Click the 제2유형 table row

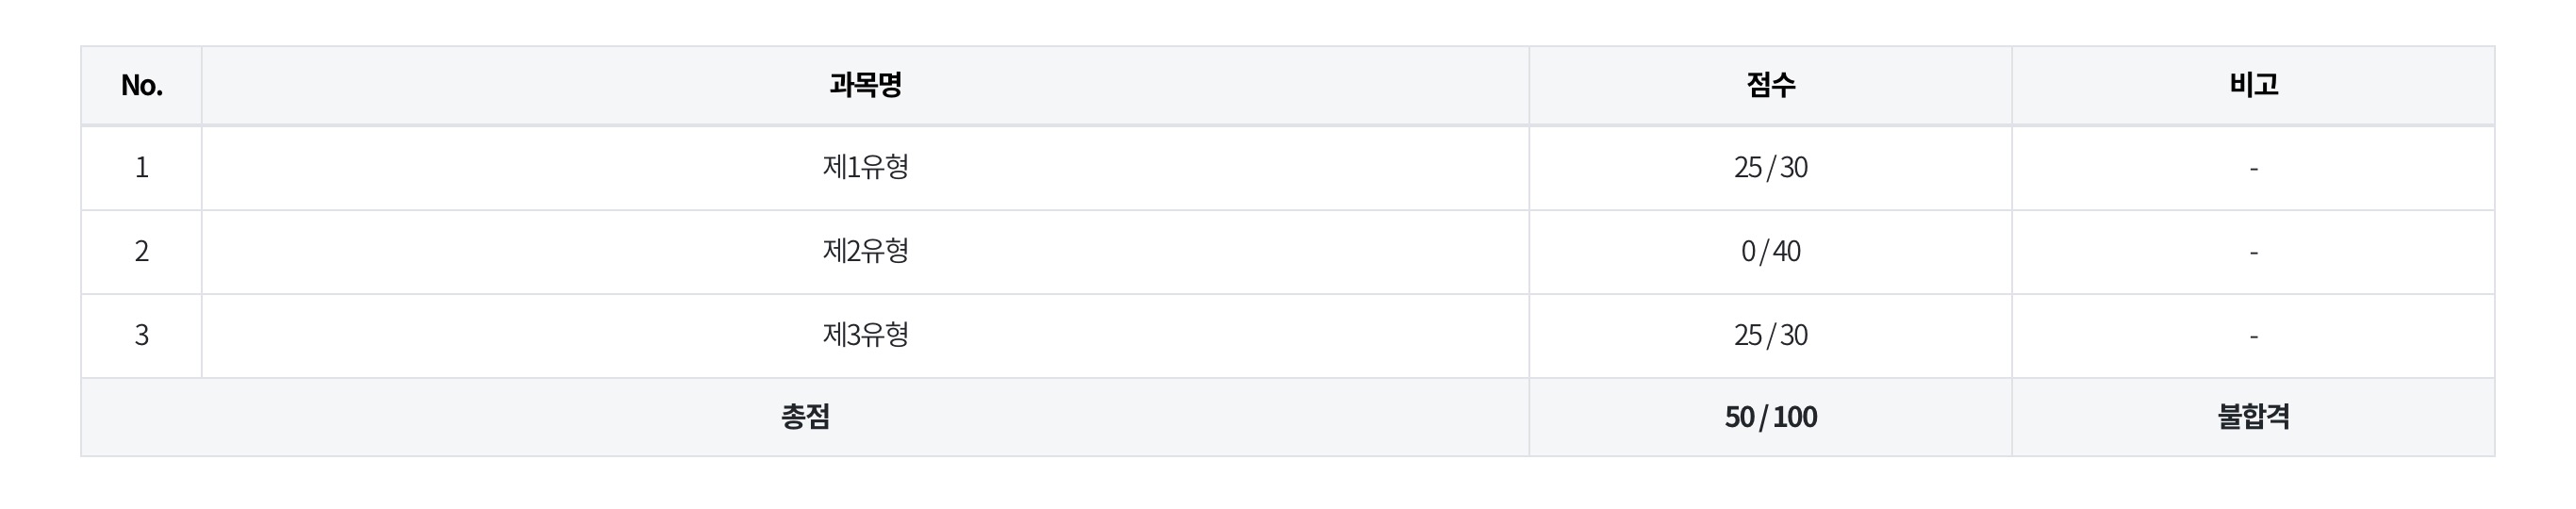coord(1288,252)
